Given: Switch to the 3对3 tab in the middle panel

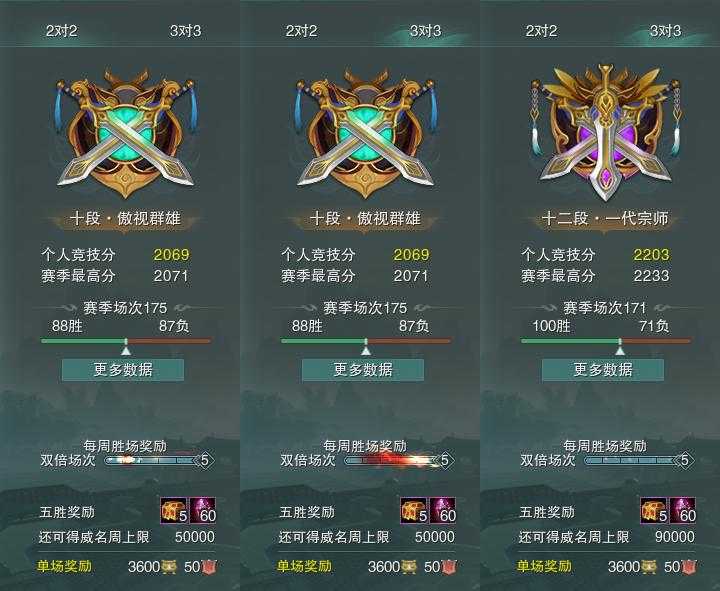Looking at the screenshot, I should (426, 31).
